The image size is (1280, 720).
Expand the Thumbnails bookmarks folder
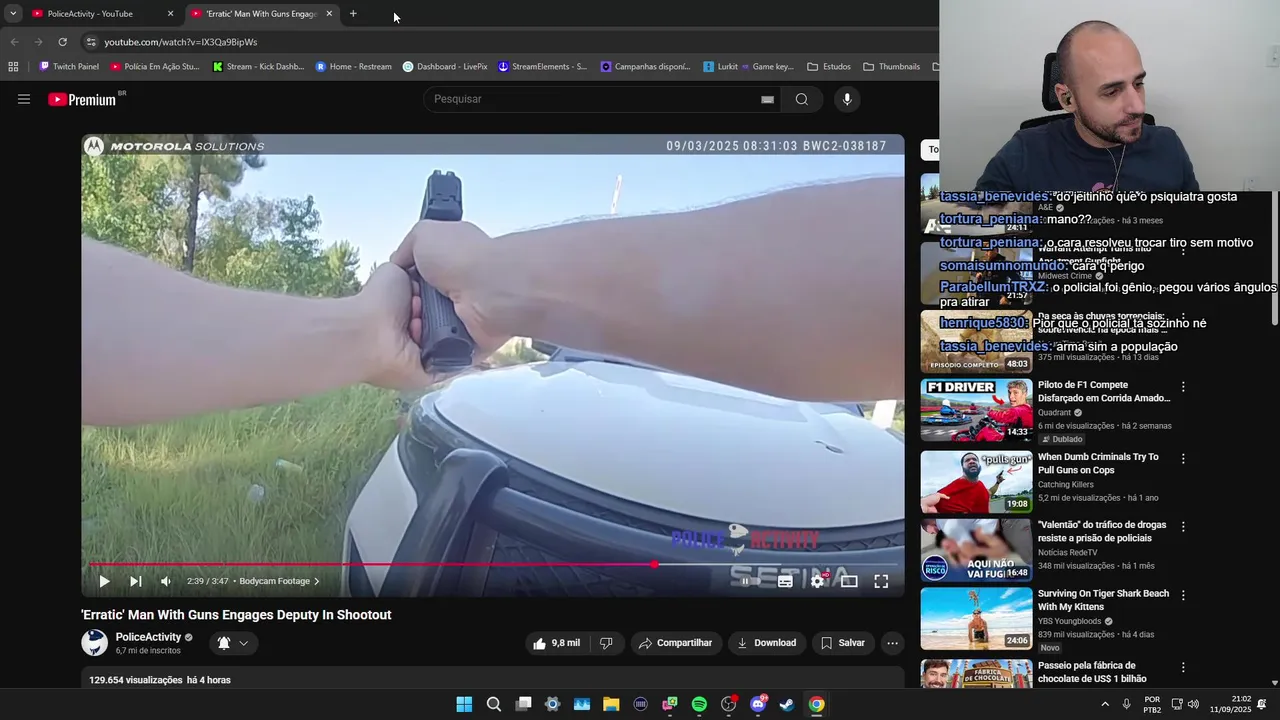click(x=891, y=67)
